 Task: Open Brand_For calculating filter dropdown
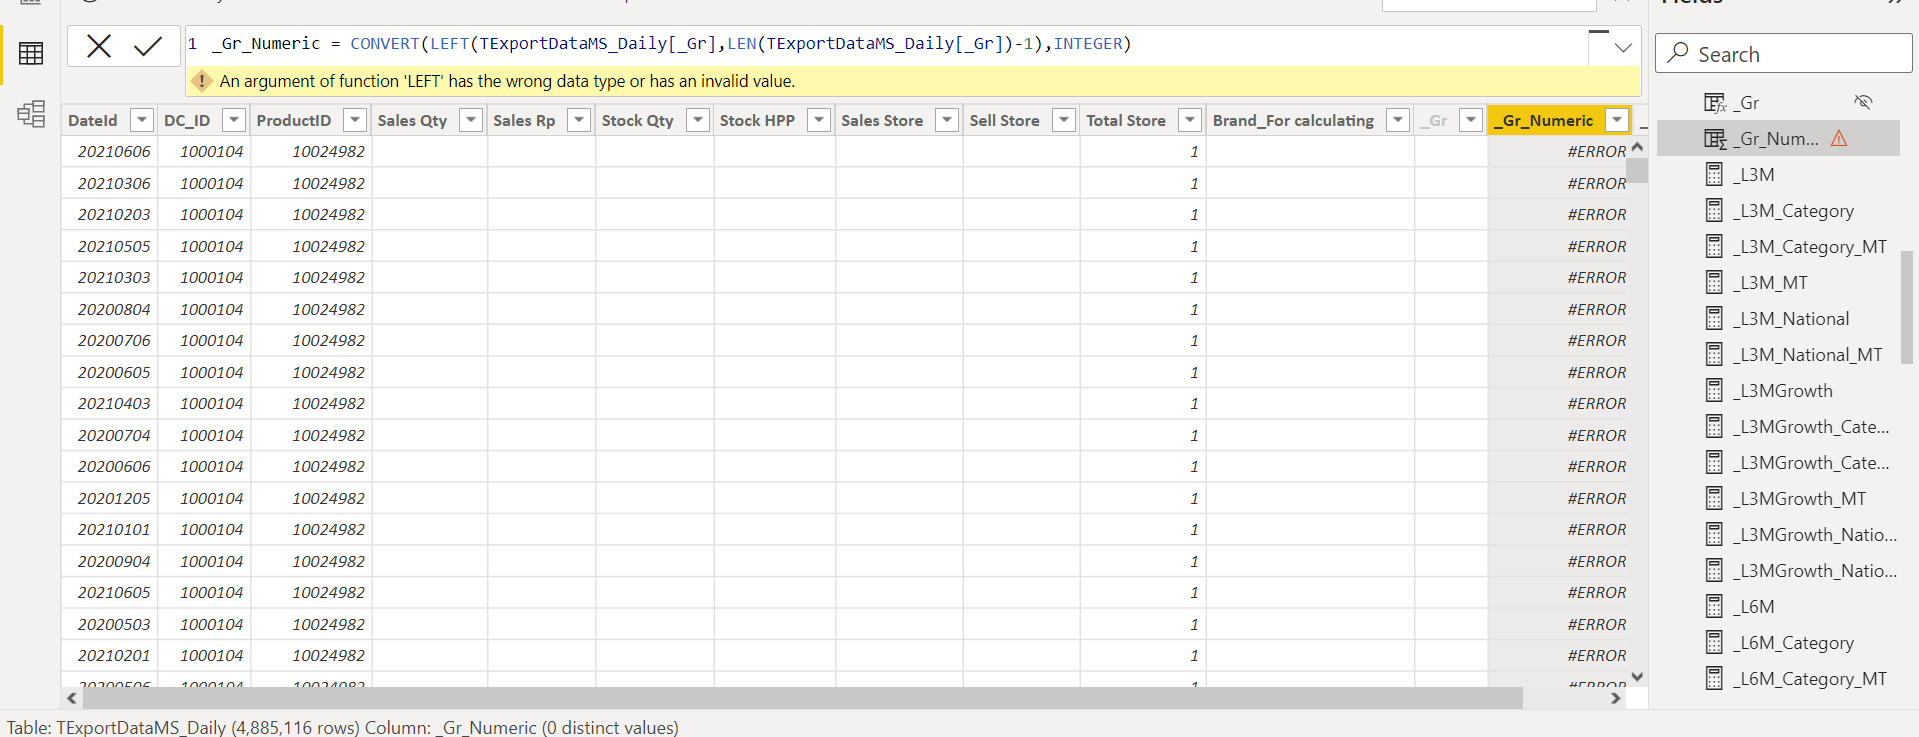pos(1398,120)
